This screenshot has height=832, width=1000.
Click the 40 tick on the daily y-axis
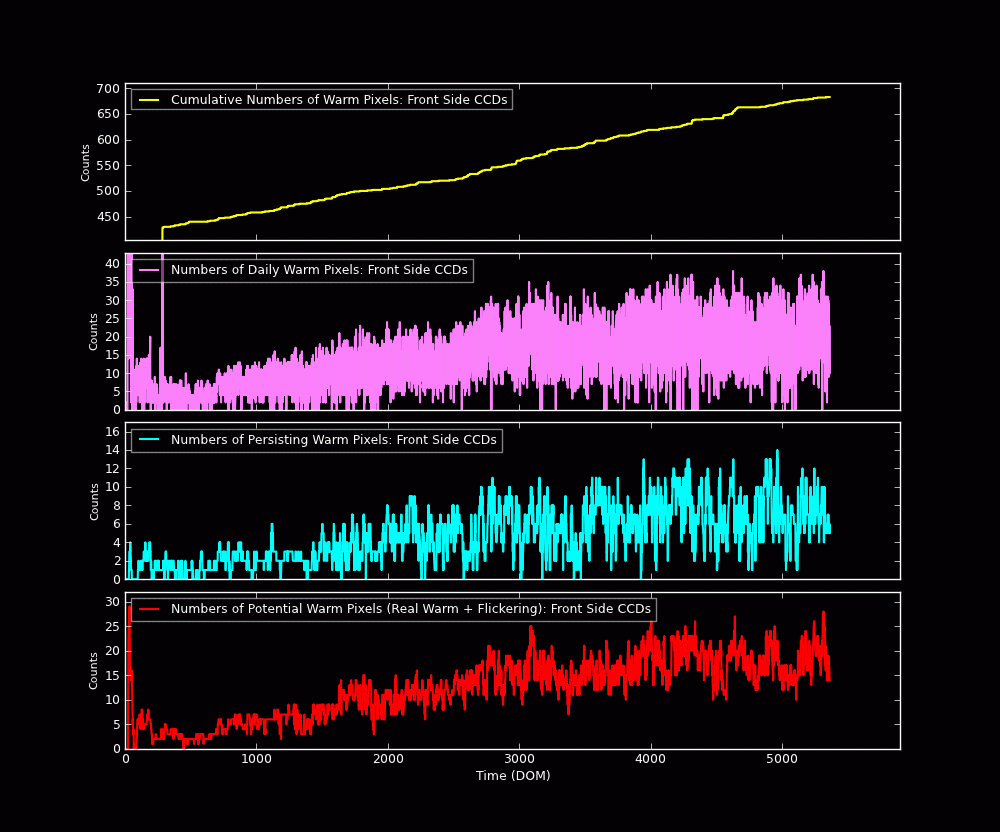[x=113, y=264]
